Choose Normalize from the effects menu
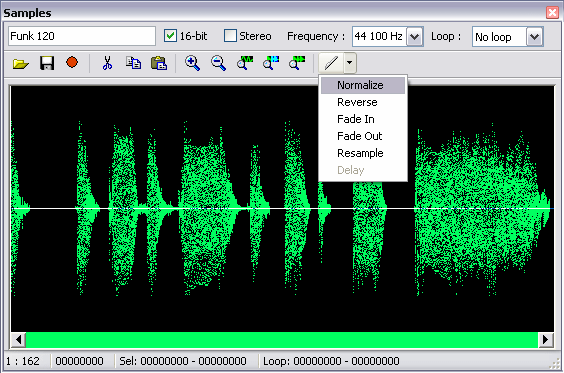 tap(363, 85)
